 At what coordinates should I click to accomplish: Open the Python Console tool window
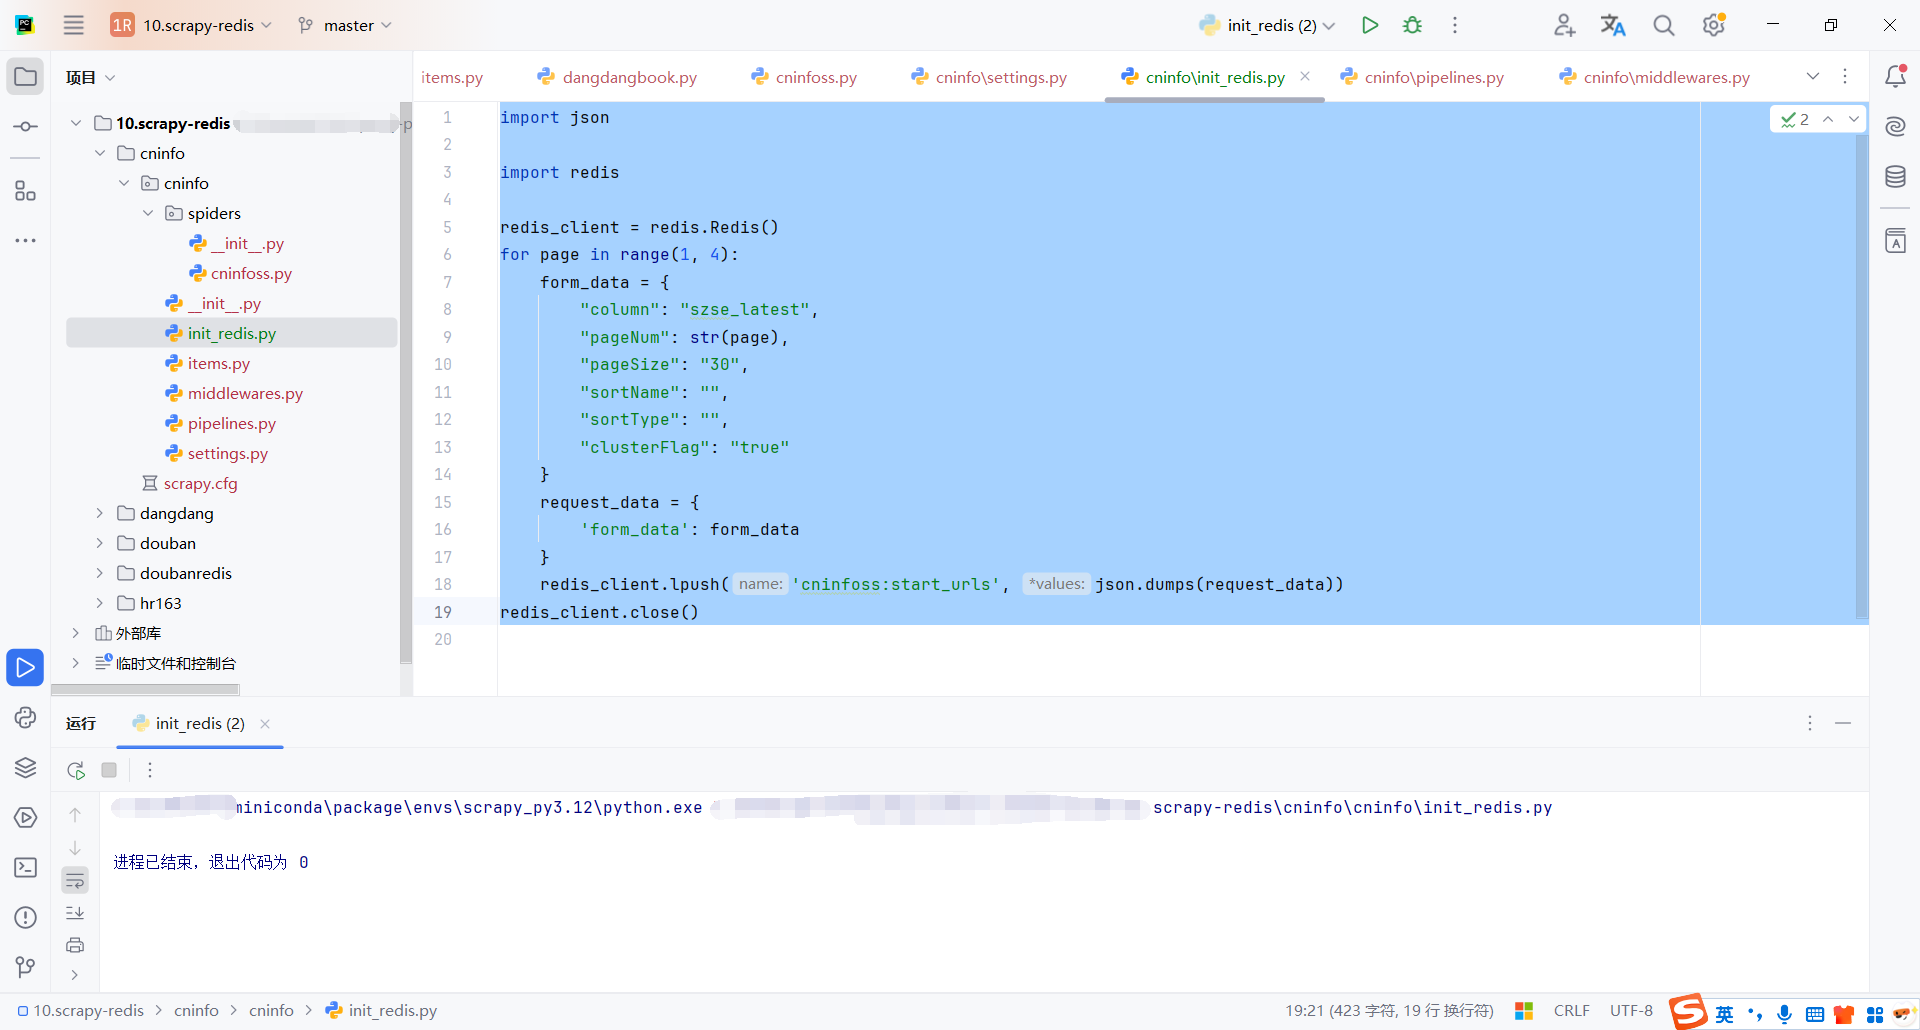pyautogui.click(x=25, y=717)
